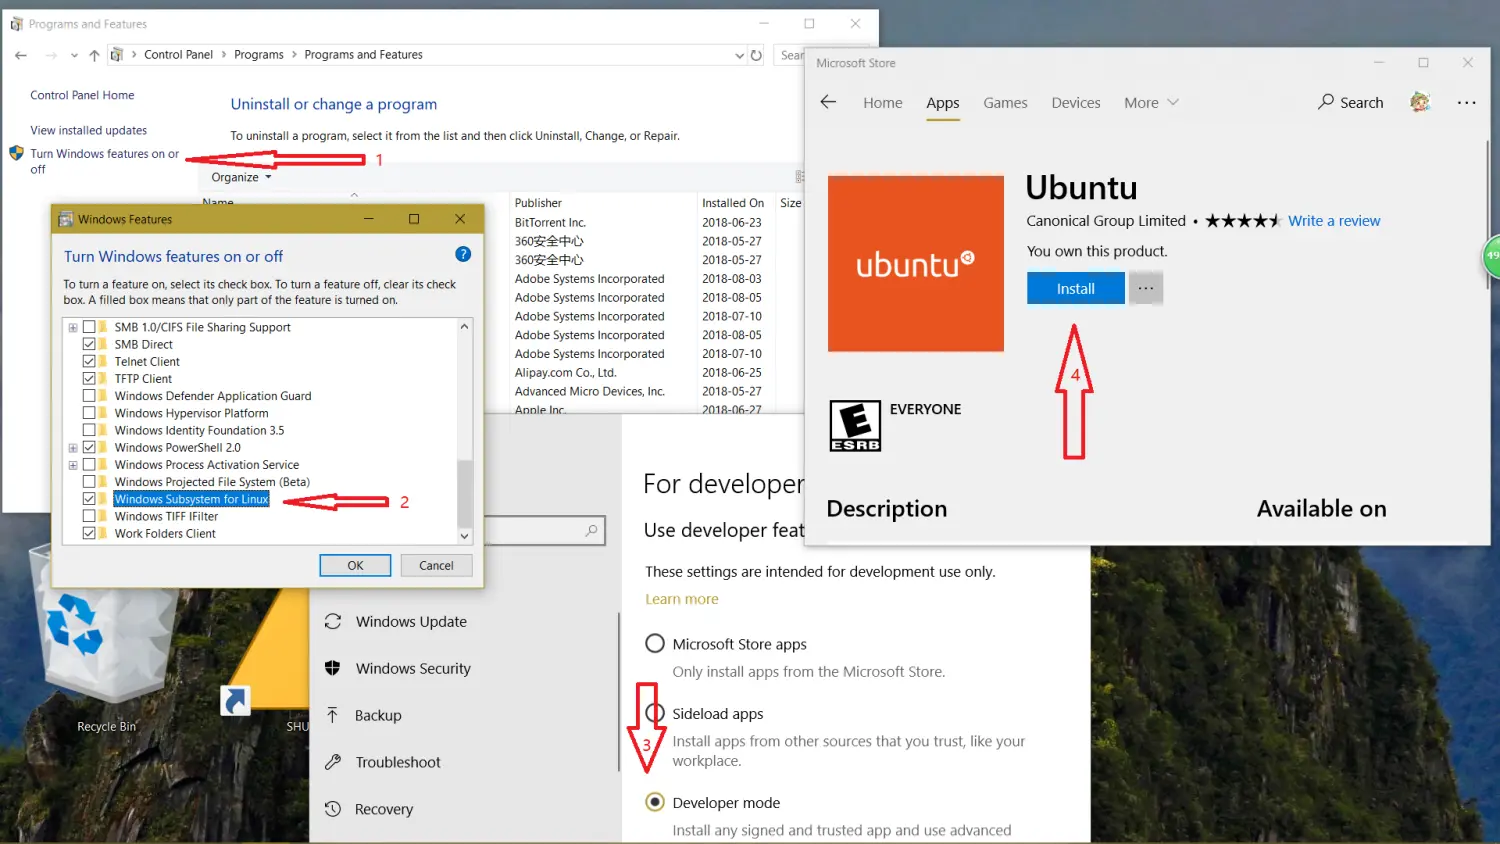
Task: Open the user profile avatar in Store
Action: click(1420, 102)
